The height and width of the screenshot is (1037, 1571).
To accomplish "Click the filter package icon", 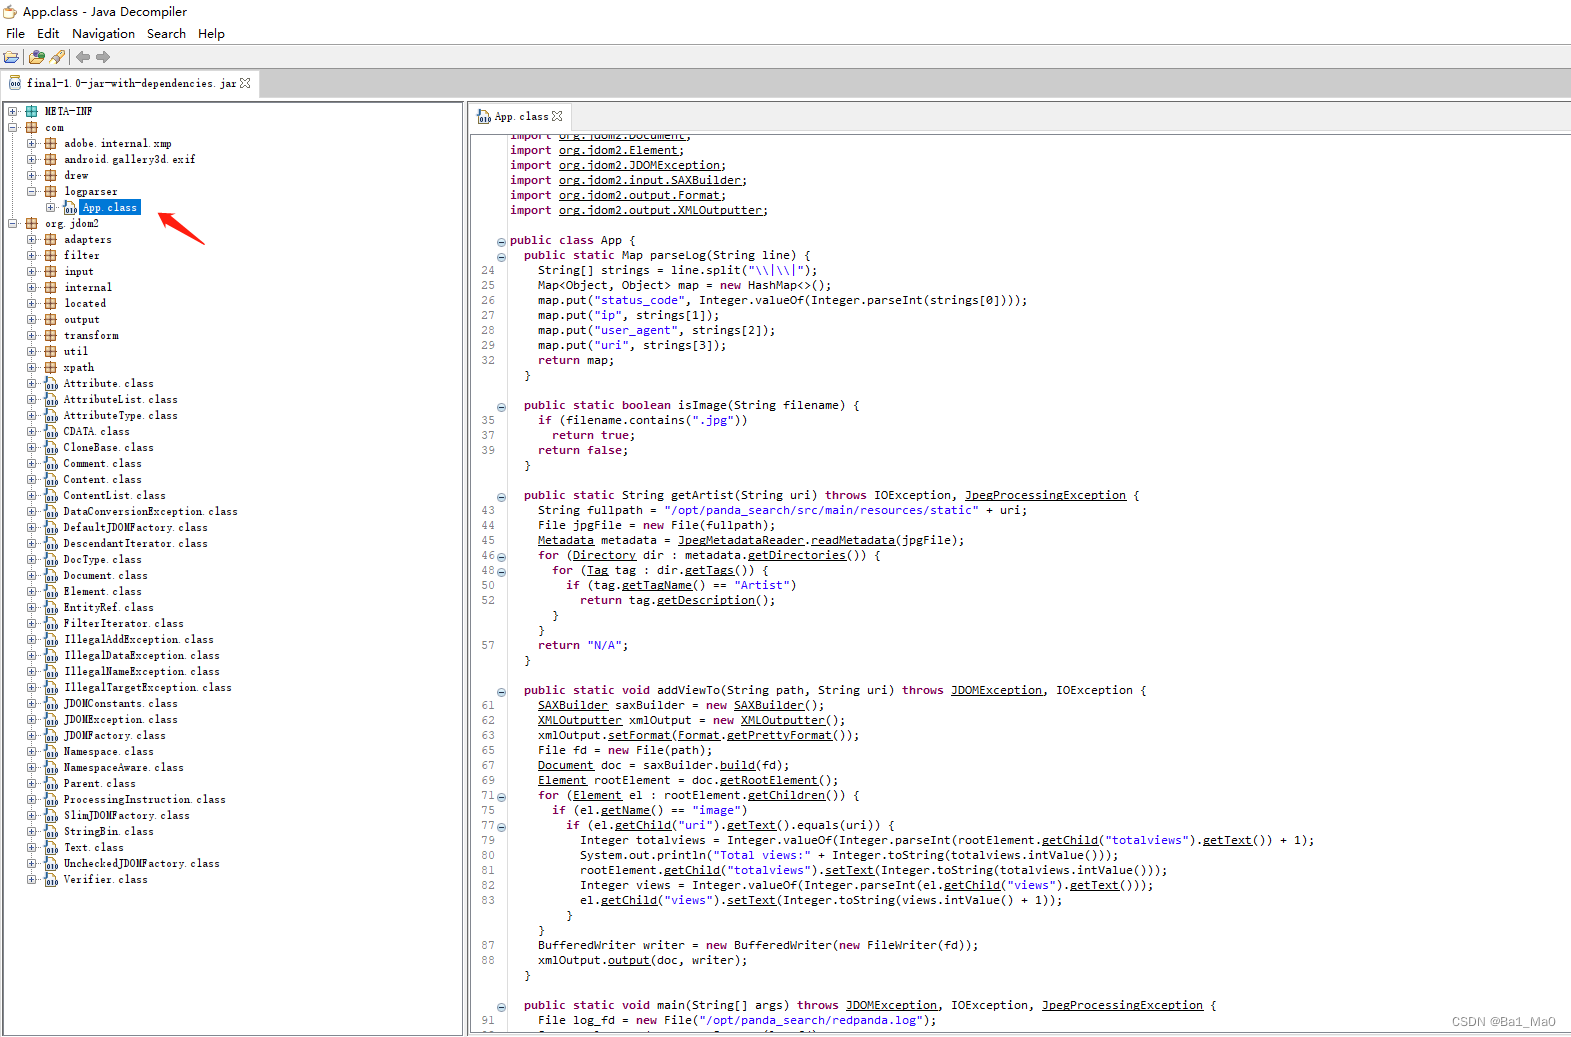I will point(51,255).
